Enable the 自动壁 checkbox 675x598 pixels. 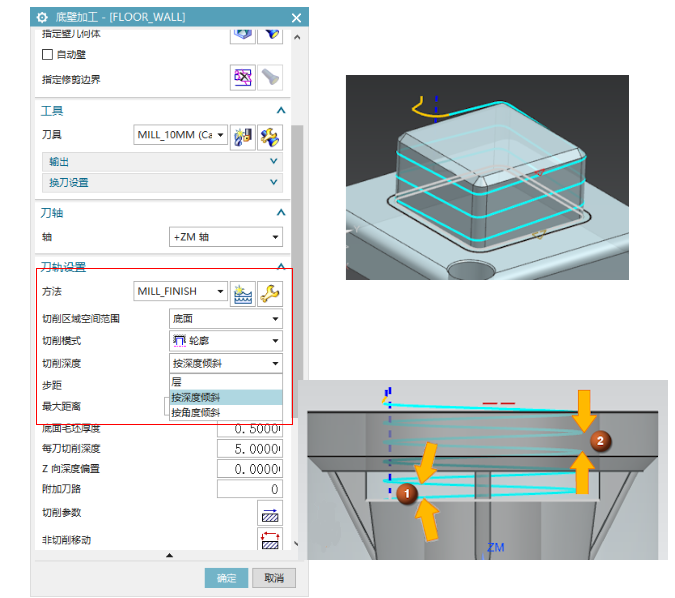(x=47, y=54)
